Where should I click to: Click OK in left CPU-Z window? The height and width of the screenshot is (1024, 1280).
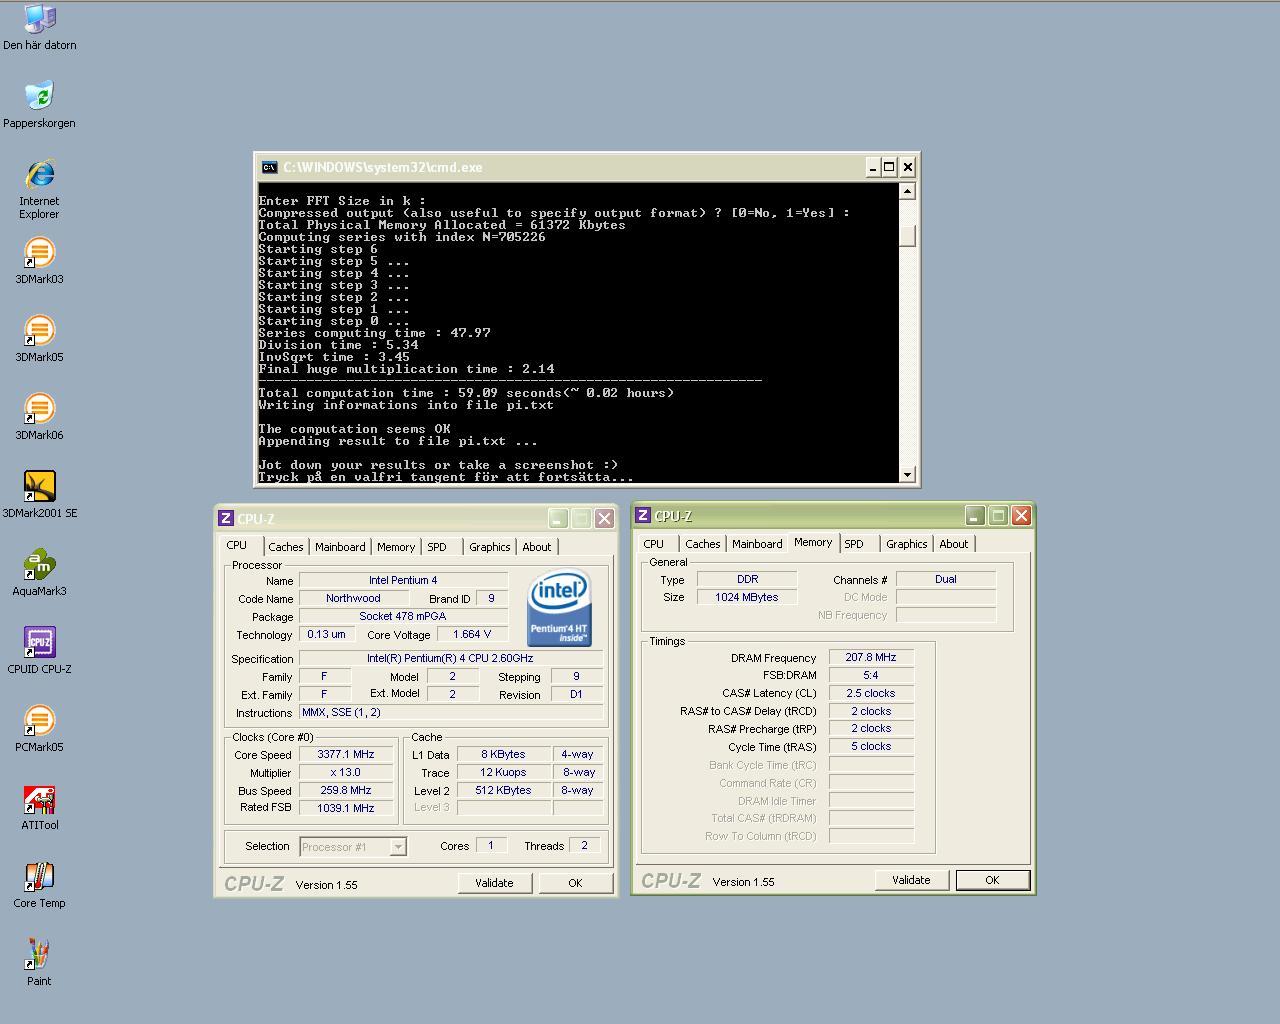tap(575, 883)
